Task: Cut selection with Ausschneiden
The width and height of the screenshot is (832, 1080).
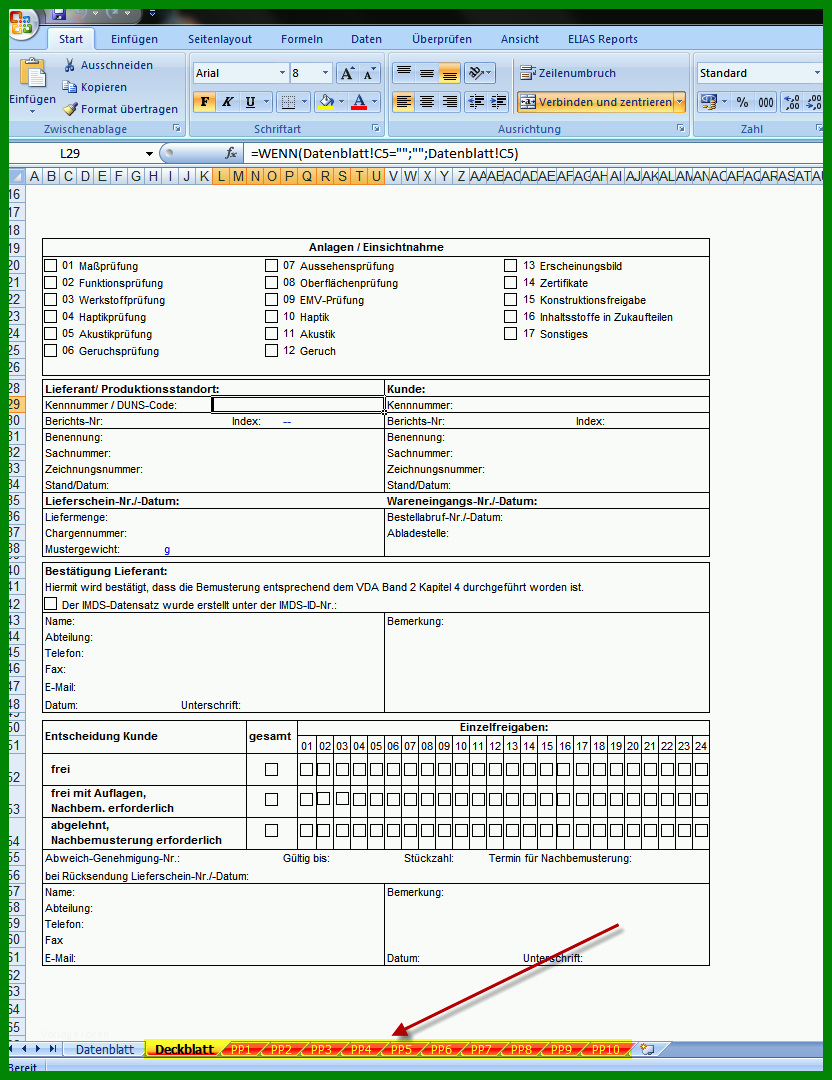Action: 108,65
